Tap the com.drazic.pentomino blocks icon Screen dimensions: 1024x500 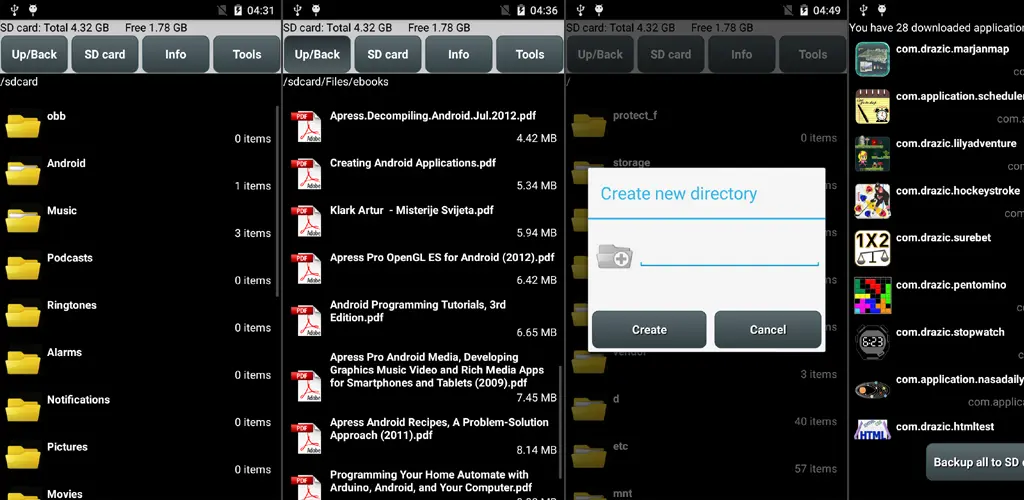872,296
